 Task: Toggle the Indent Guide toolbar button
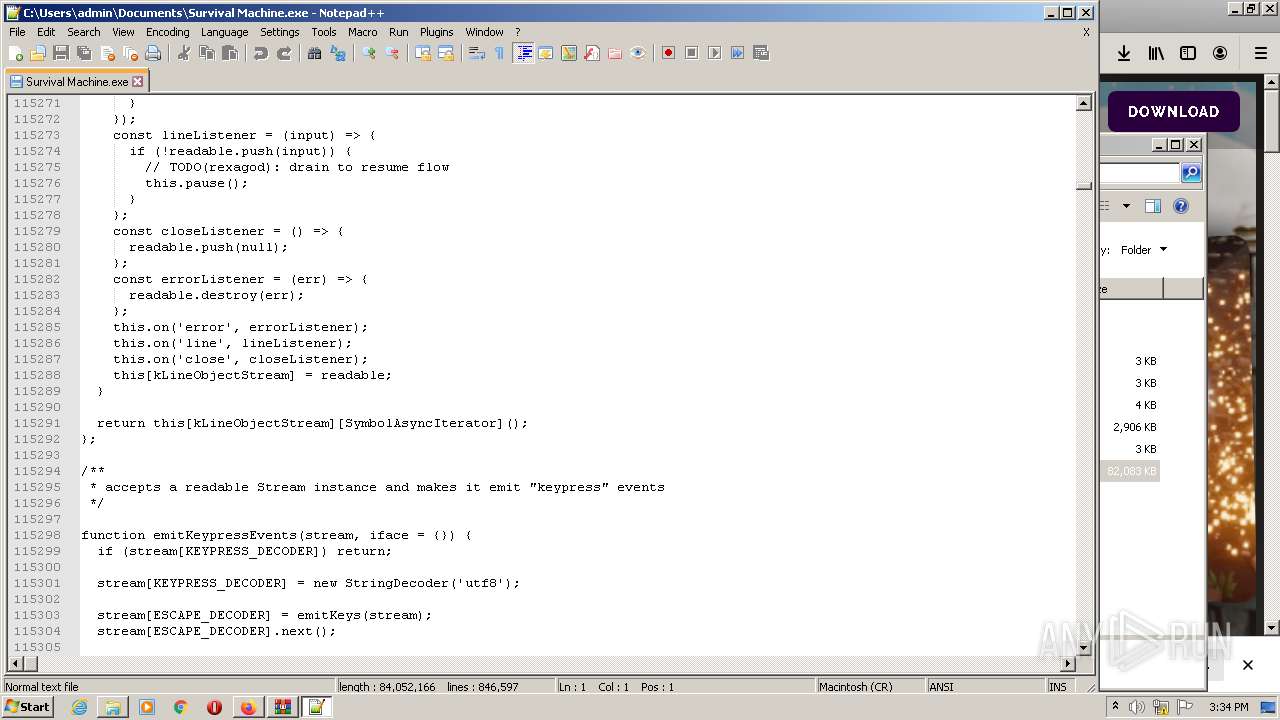click(x=523, y=53)
